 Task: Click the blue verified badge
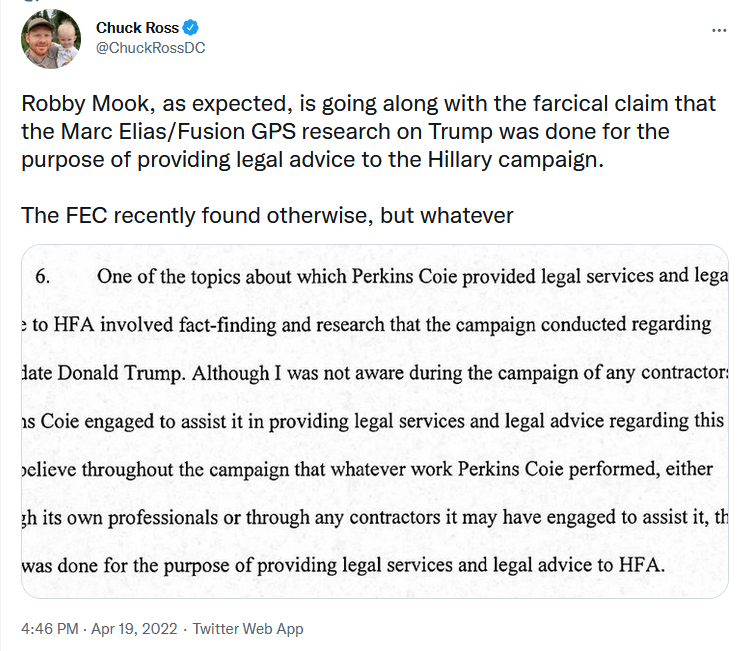191,27
